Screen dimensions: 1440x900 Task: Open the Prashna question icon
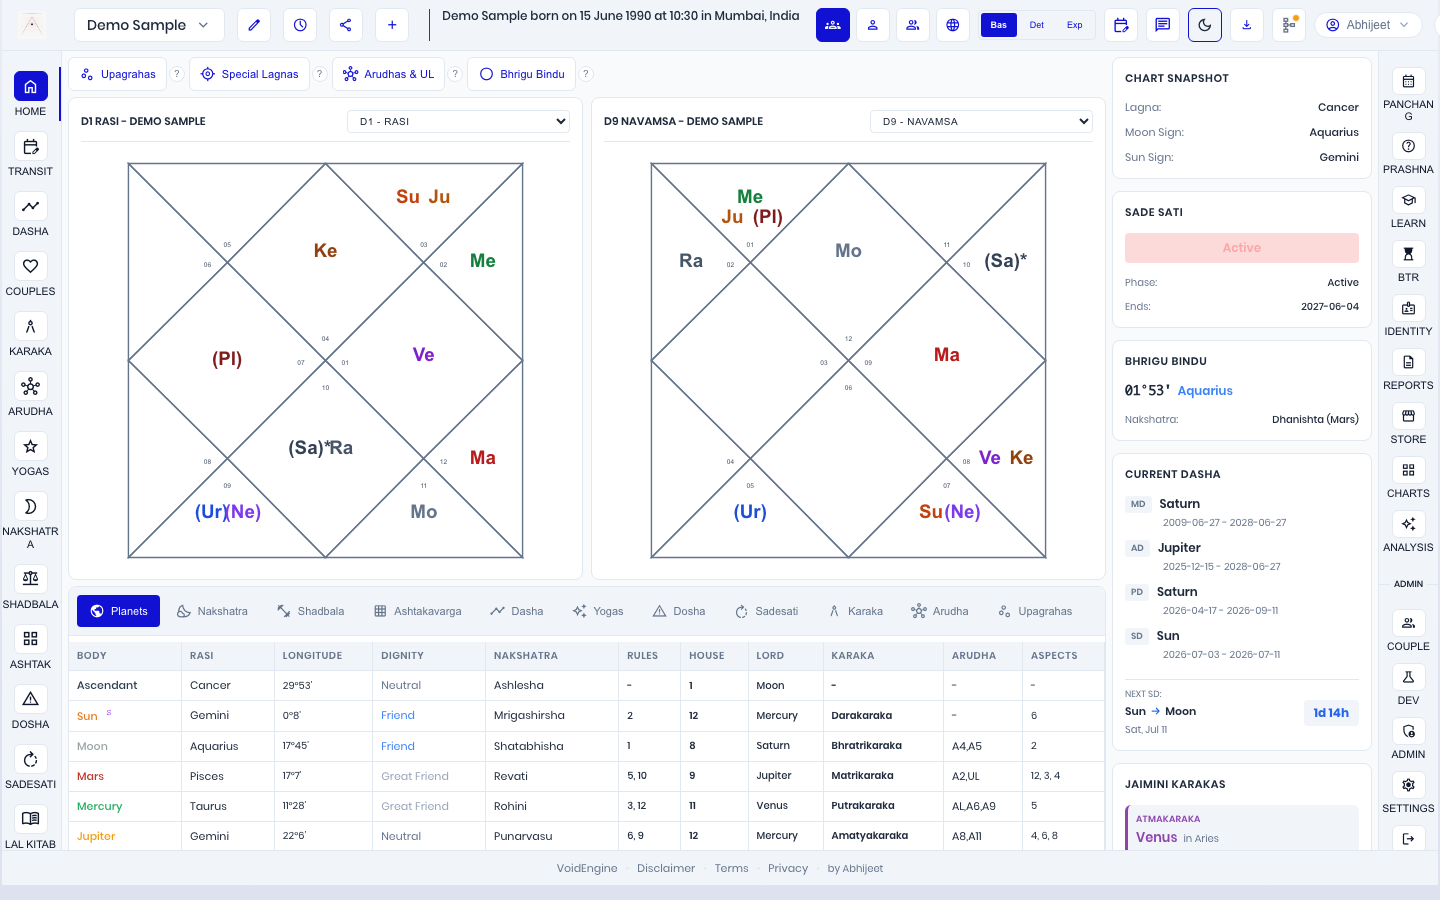coord(1408,146)
